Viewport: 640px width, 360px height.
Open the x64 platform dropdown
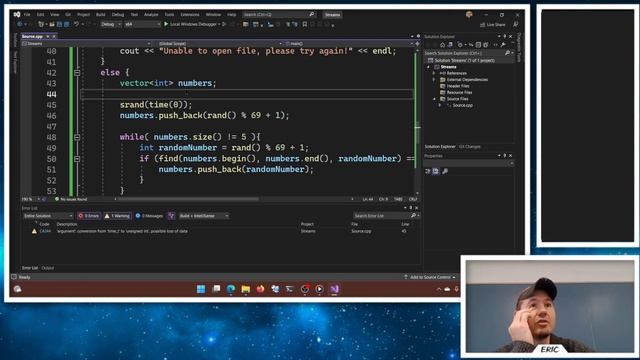142,24
